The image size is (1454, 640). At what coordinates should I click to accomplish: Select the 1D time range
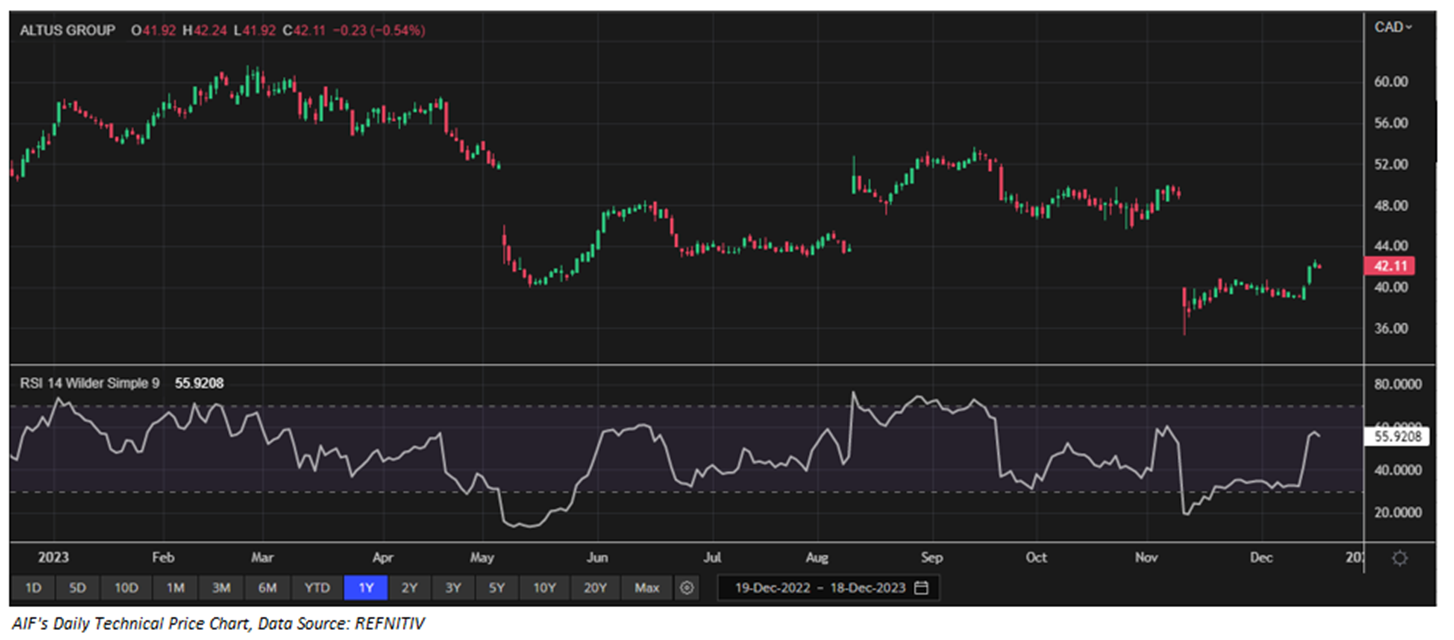tap(33, 588)
